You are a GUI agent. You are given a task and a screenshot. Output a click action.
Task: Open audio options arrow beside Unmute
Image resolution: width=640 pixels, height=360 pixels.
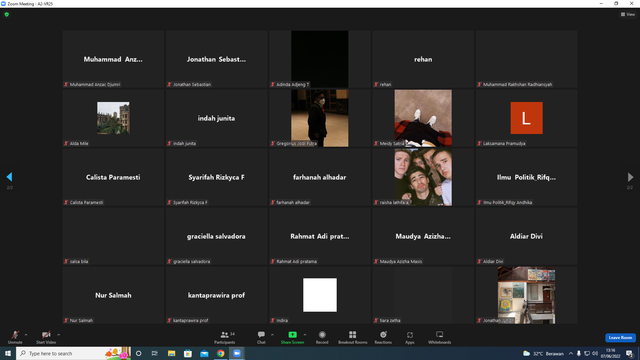coord(26,335)
